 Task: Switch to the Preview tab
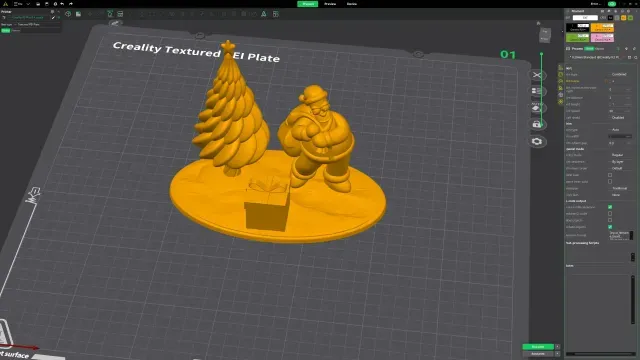[x=330, y=4]
